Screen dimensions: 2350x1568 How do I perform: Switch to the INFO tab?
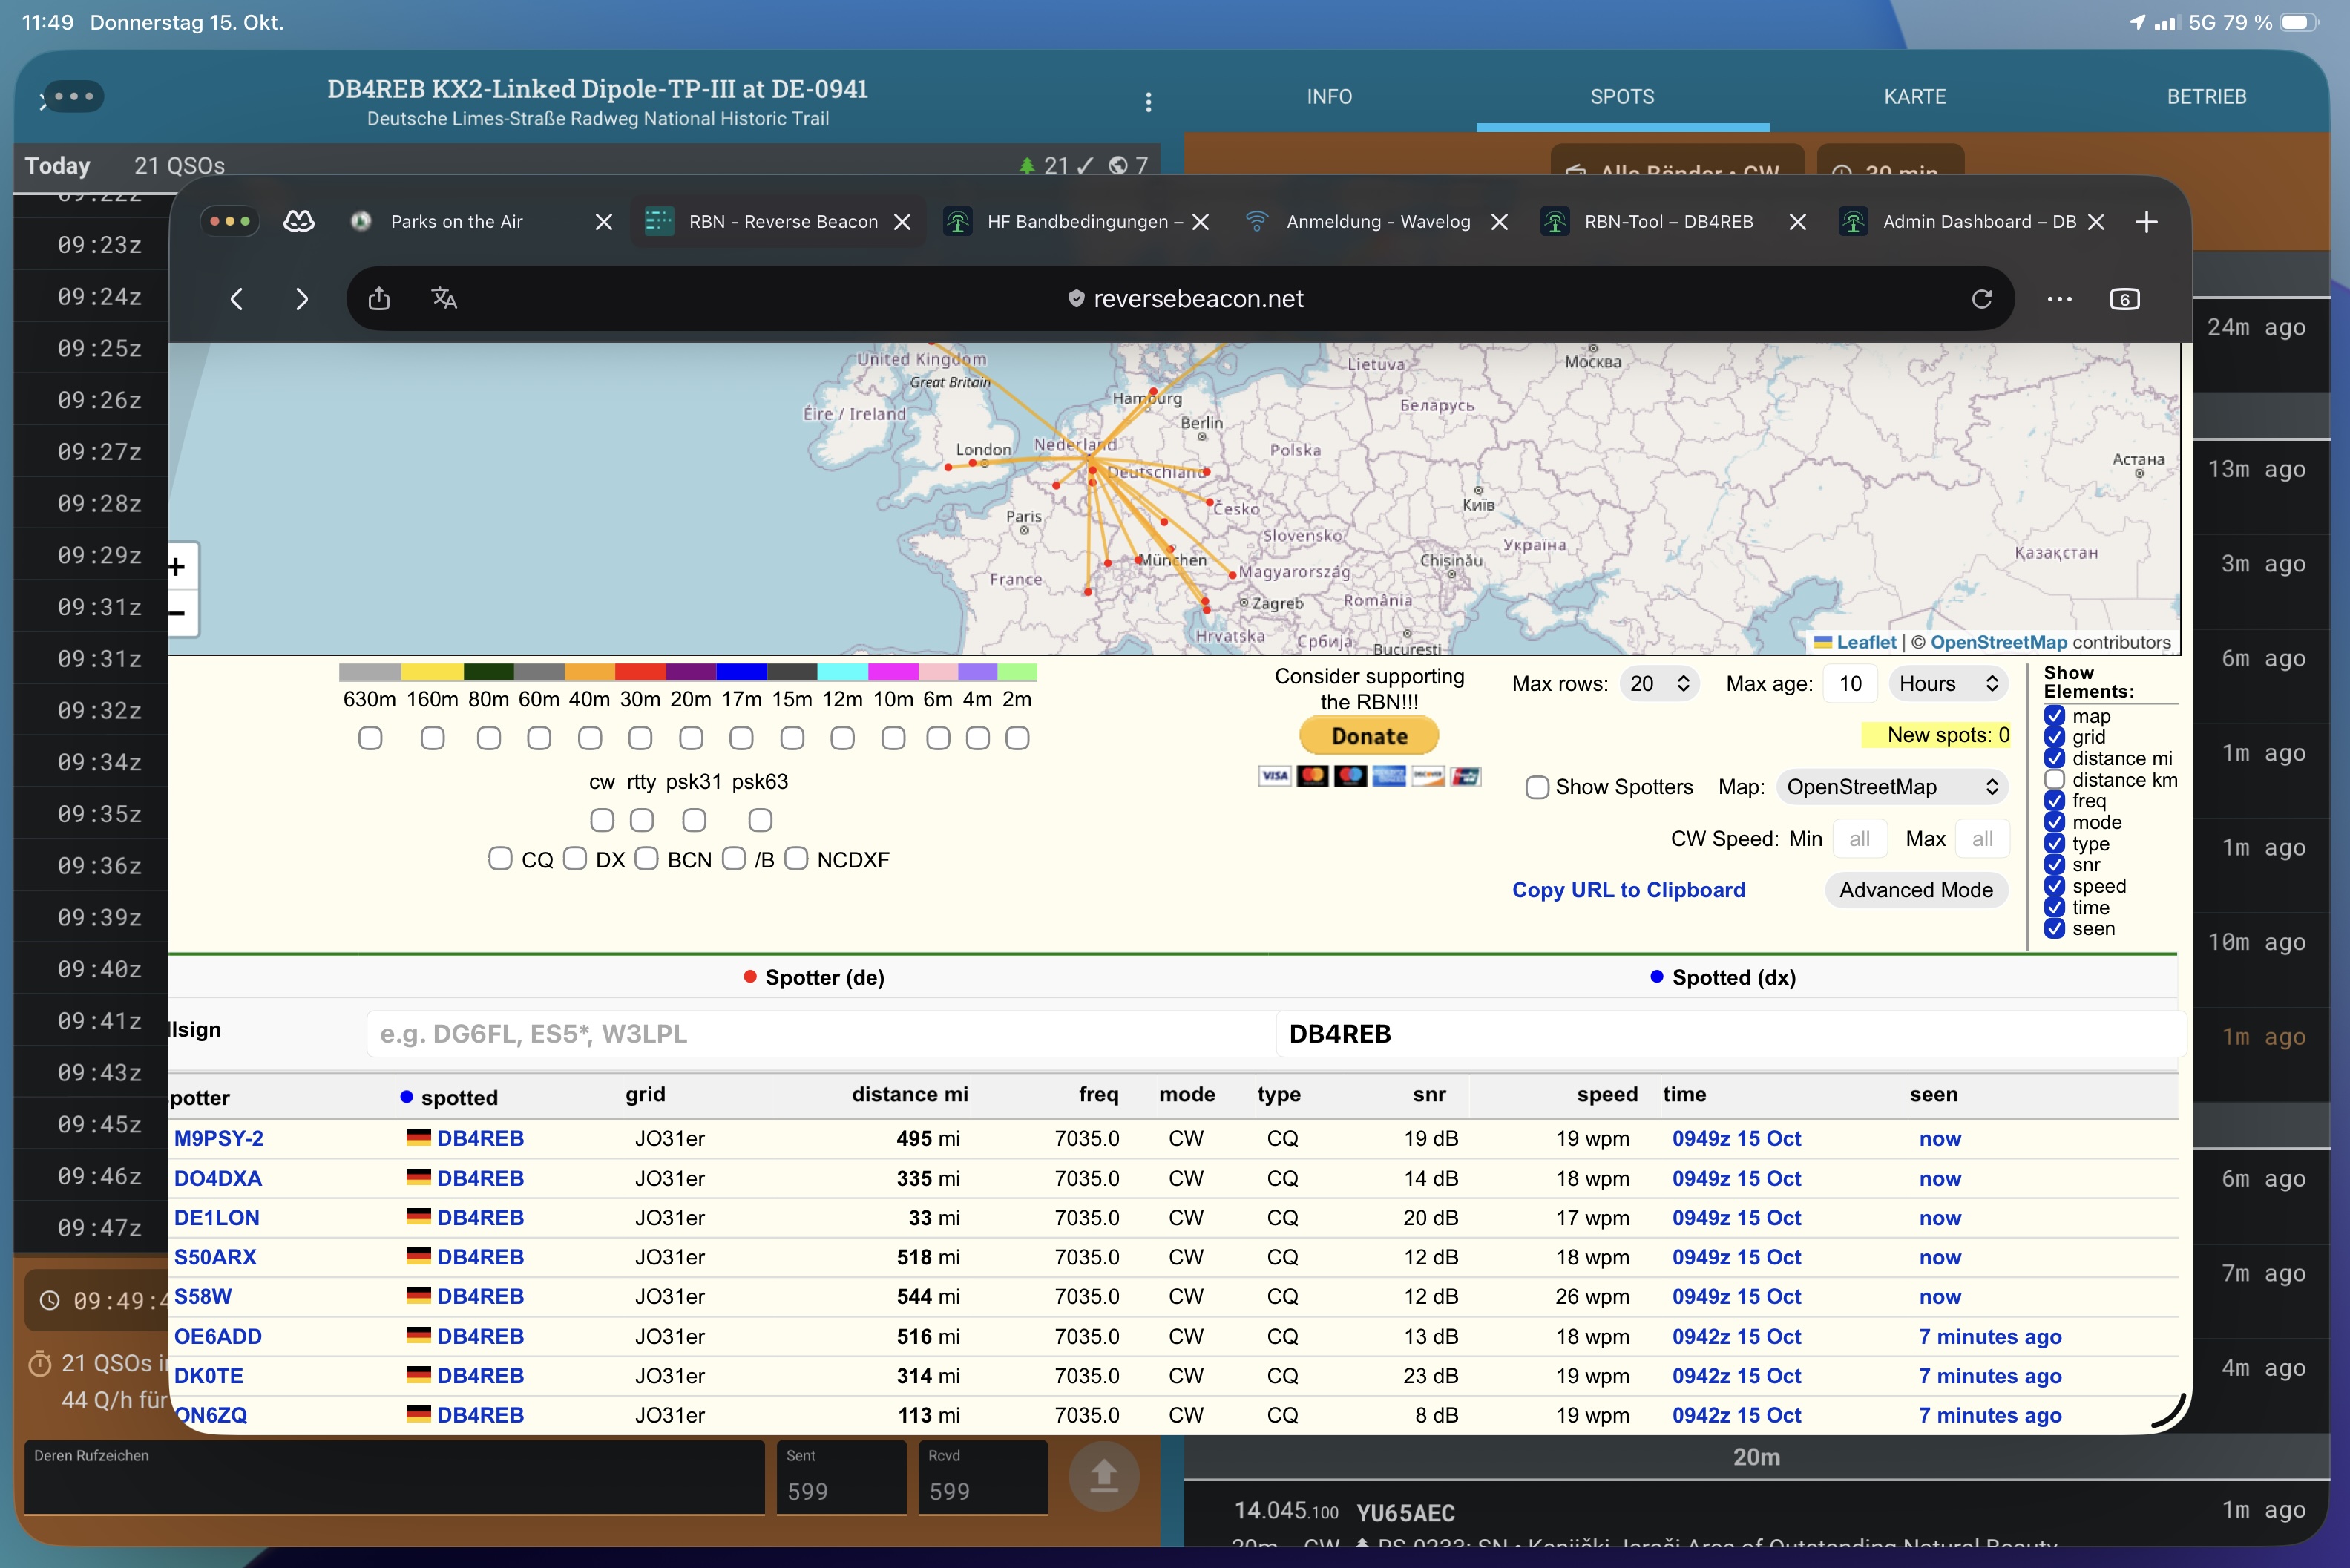click(1329, 97)
